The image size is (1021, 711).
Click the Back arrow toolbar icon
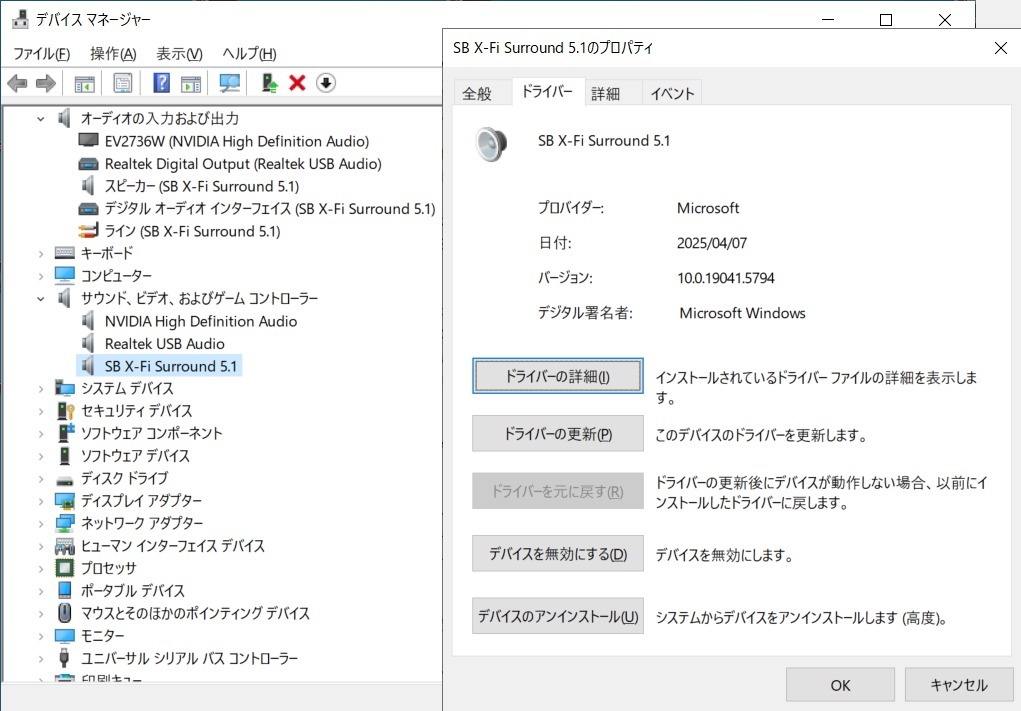click(17, 83)
